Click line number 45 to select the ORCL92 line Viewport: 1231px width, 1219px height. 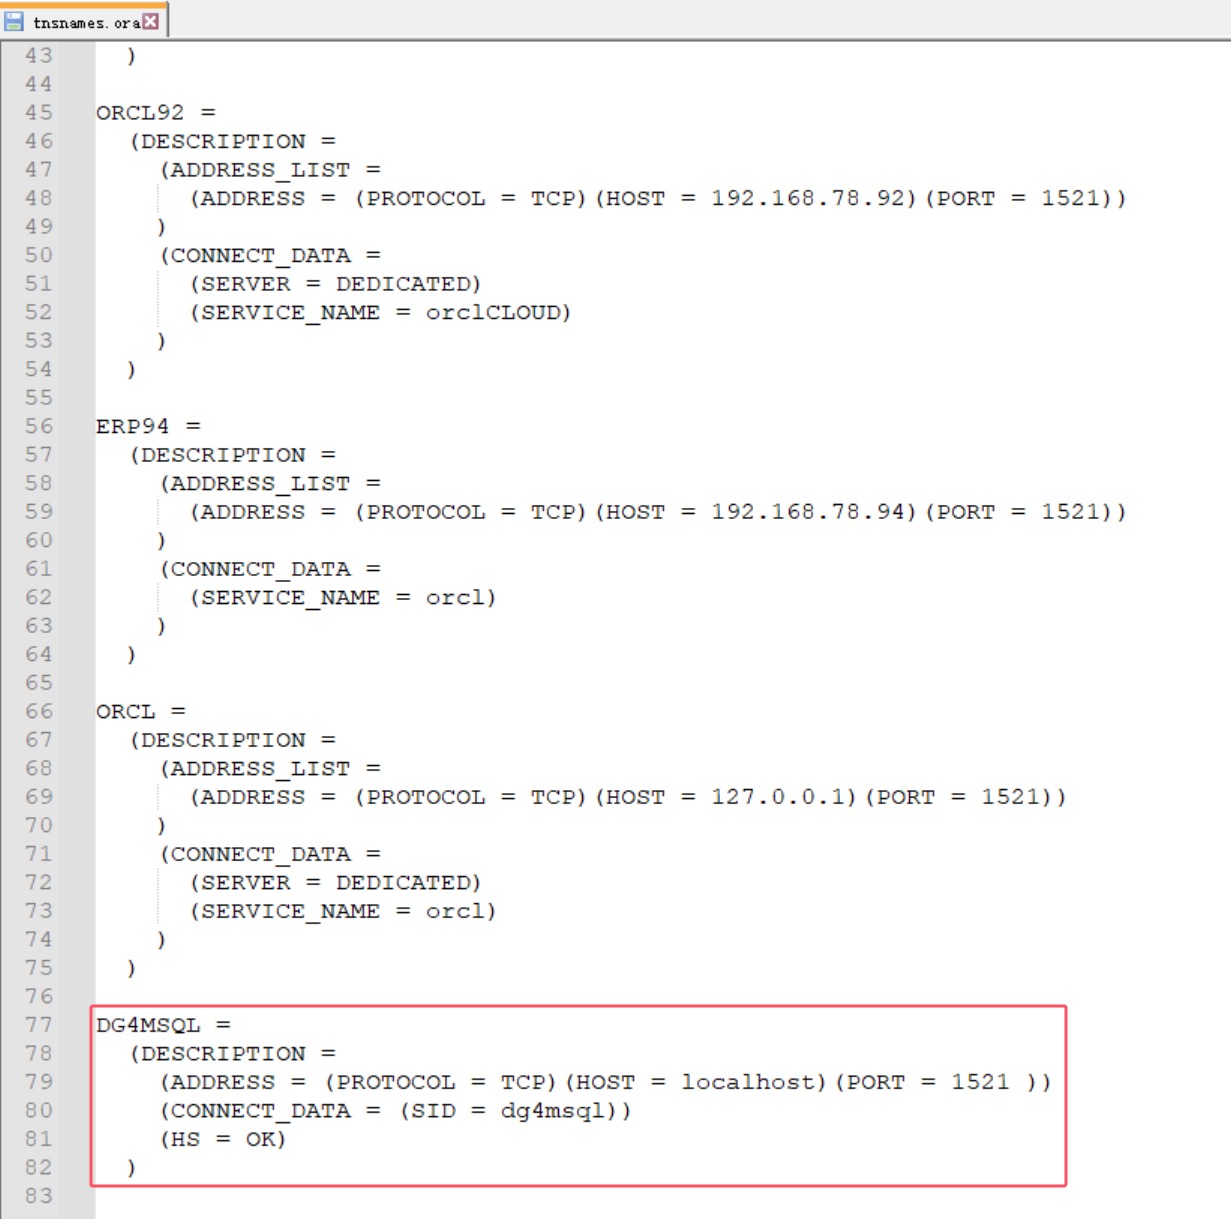click(x=40, y=113)
